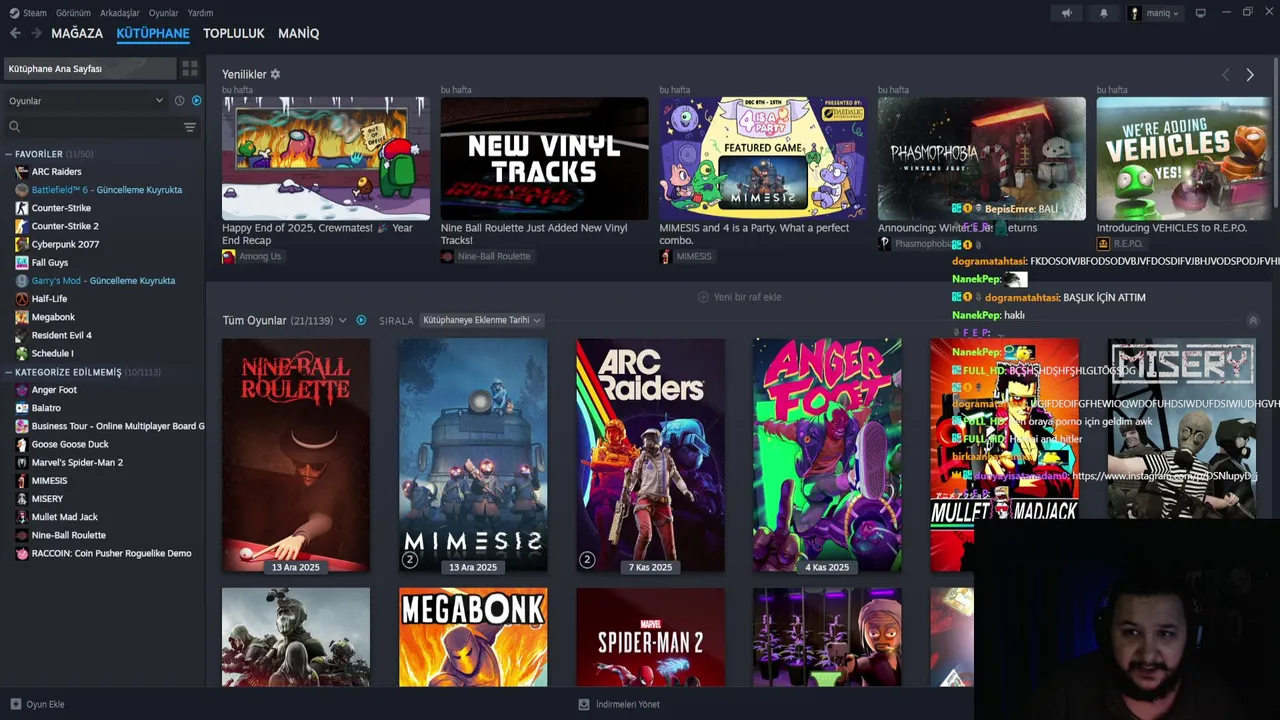The height and width of the screenshot is (720, 1280).
Task: Click the Cyberpunk 2077 sidebar icon
Action: point(22,244)
